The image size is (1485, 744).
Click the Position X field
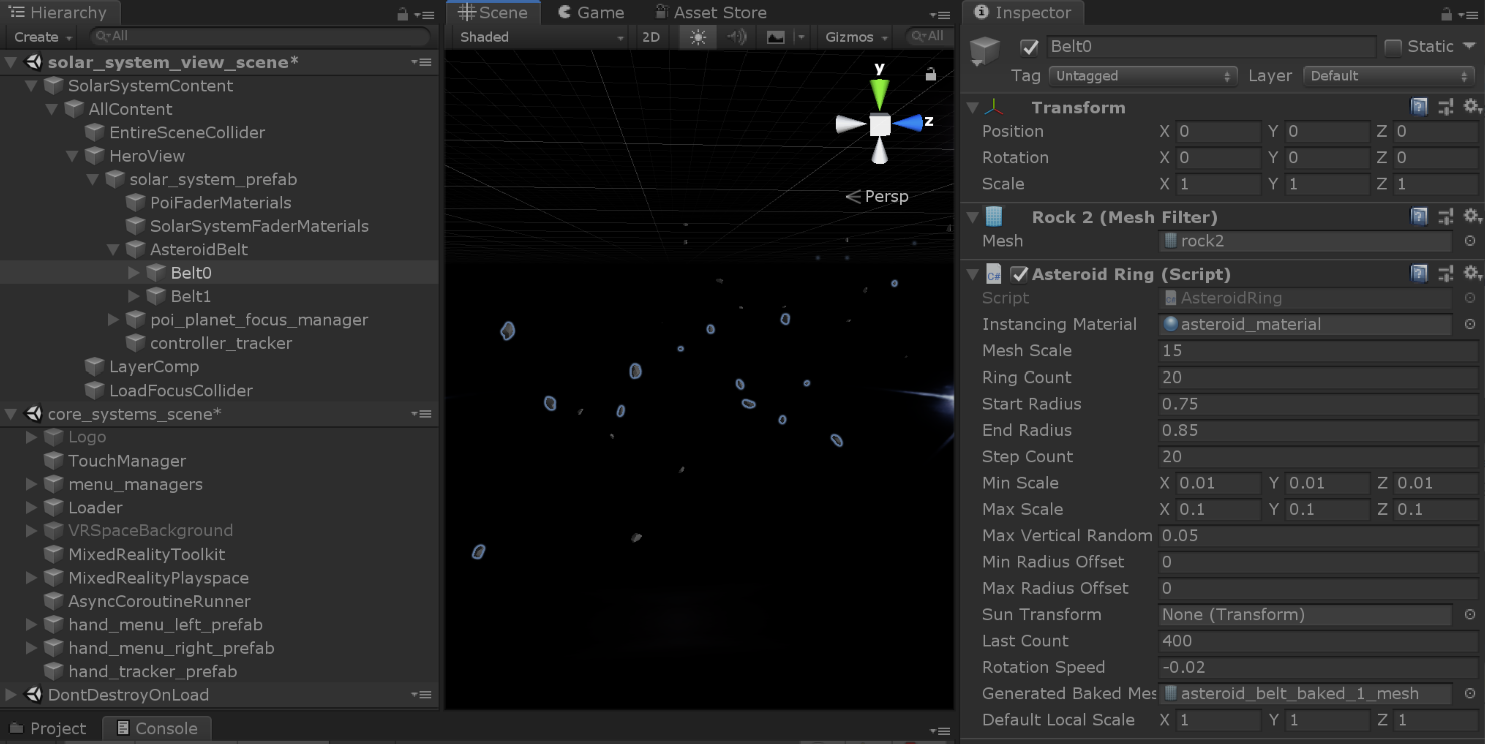[x=1217, y=132]
